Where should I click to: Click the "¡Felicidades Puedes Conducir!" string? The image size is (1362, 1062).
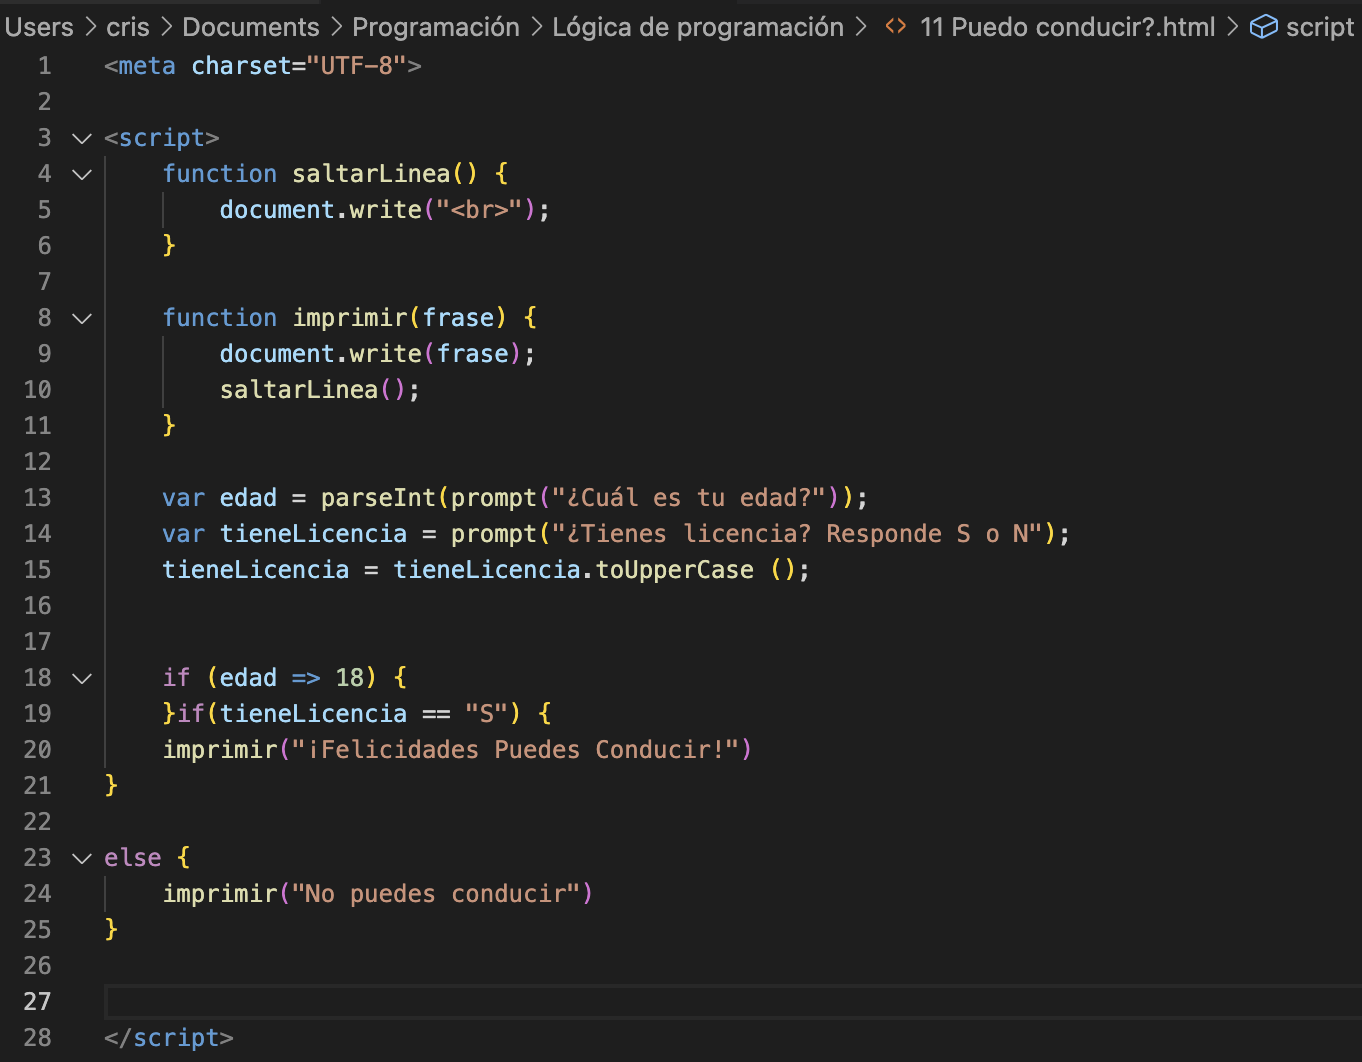515,750
